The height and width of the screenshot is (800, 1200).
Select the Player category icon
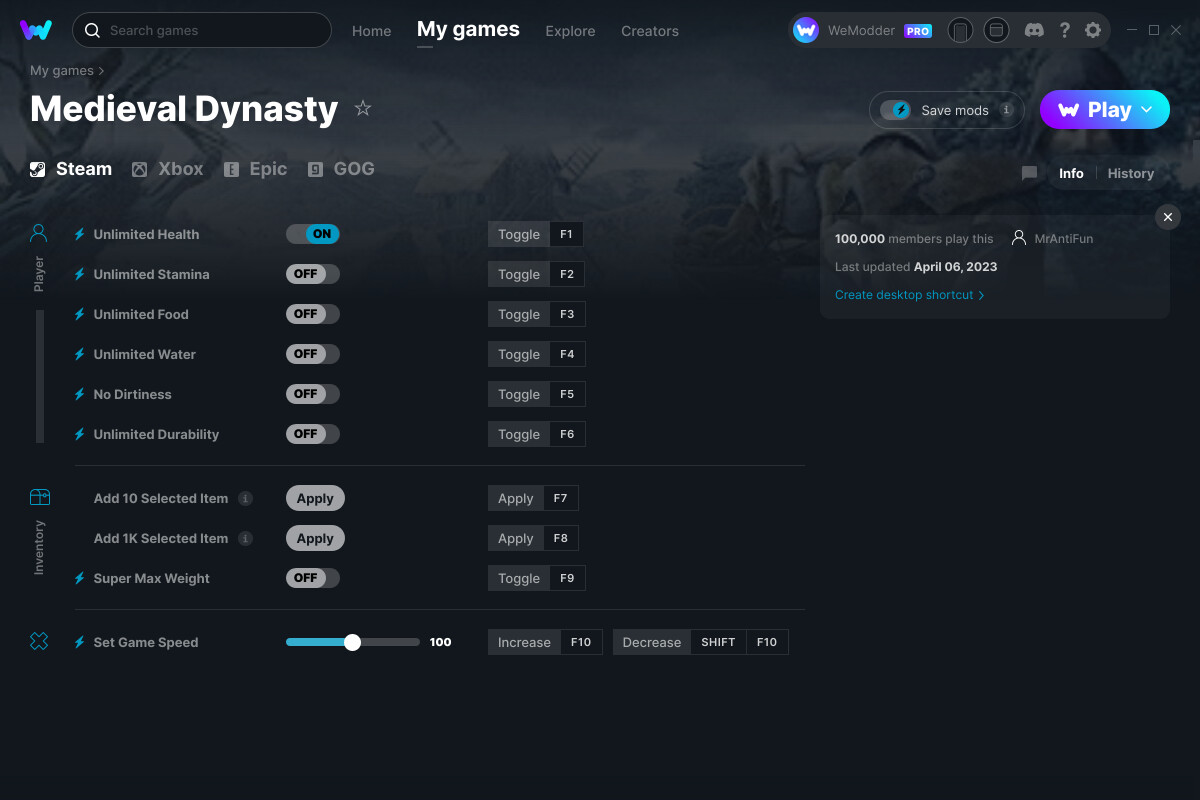pos(39,234)
